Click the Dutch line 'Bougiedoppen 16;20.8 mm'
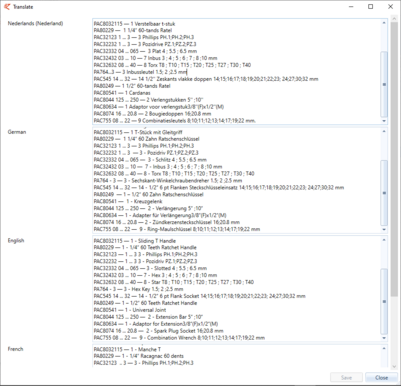 coord(152,114)
